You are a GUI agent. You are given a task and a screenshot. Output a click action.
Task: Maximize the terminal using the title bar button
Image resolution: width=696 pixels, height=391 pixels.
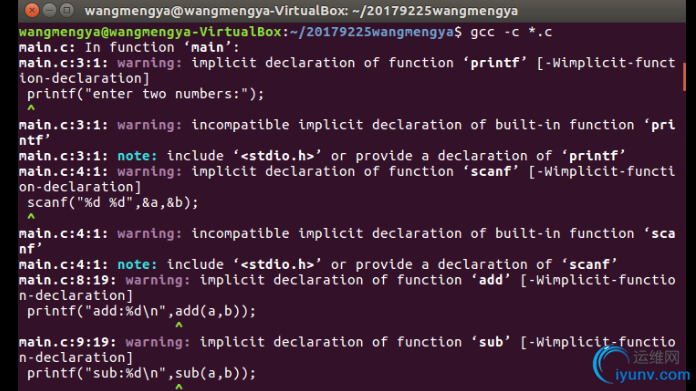(67, 10)
